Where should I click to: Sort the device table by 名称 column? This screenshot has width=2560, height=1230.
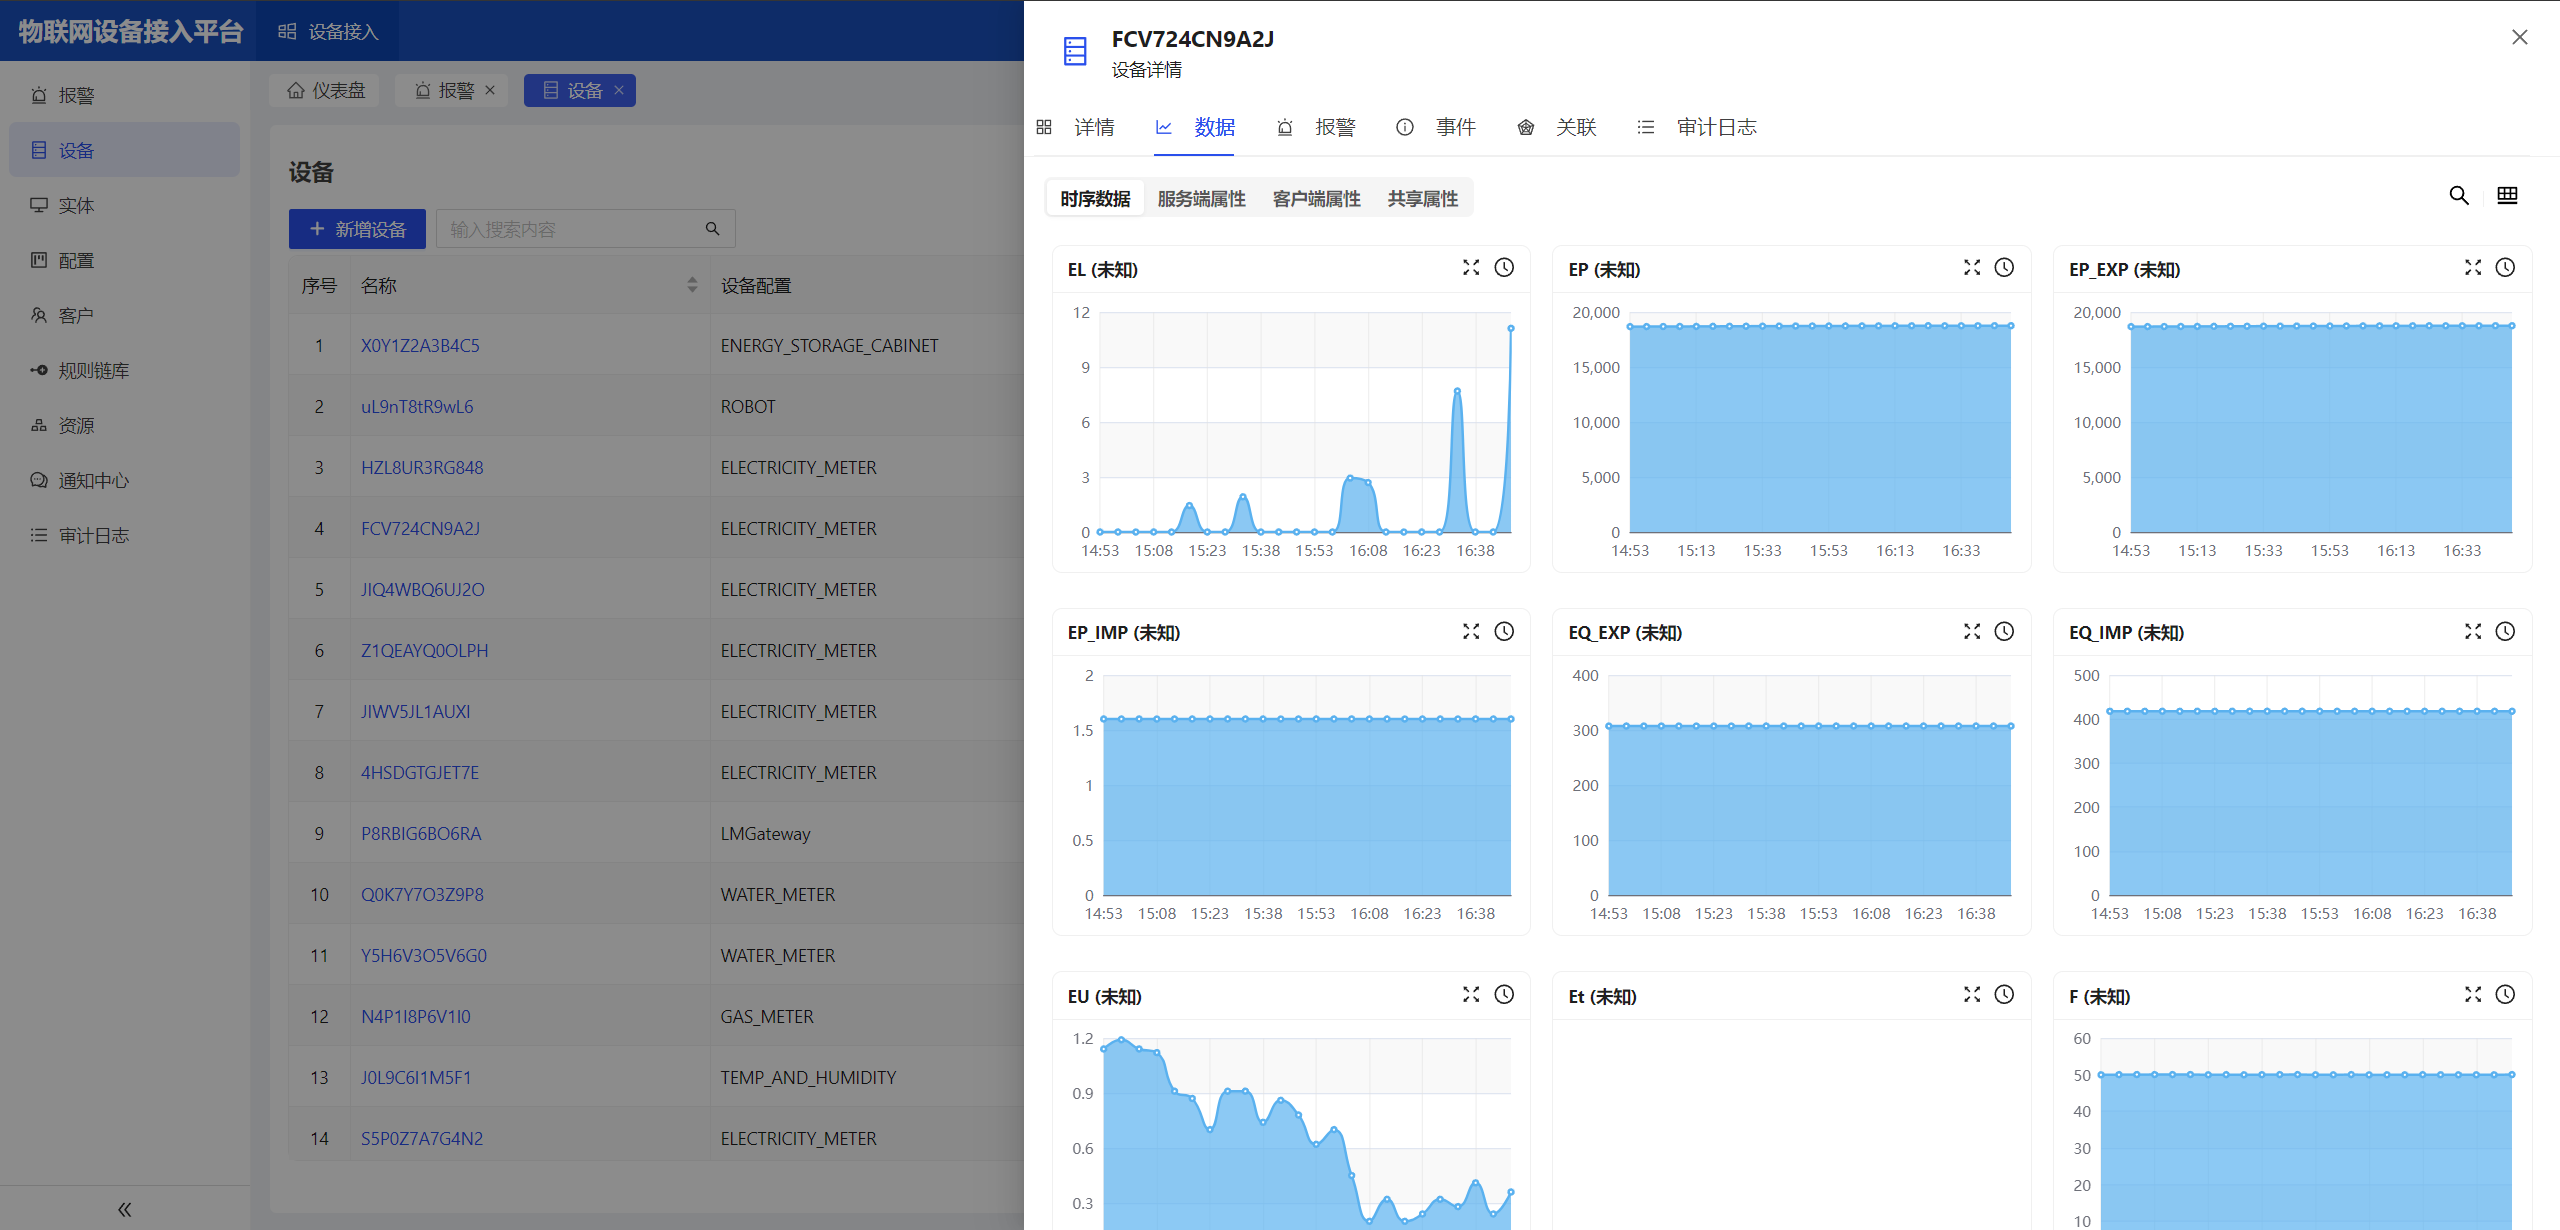(x=692, y=285)
